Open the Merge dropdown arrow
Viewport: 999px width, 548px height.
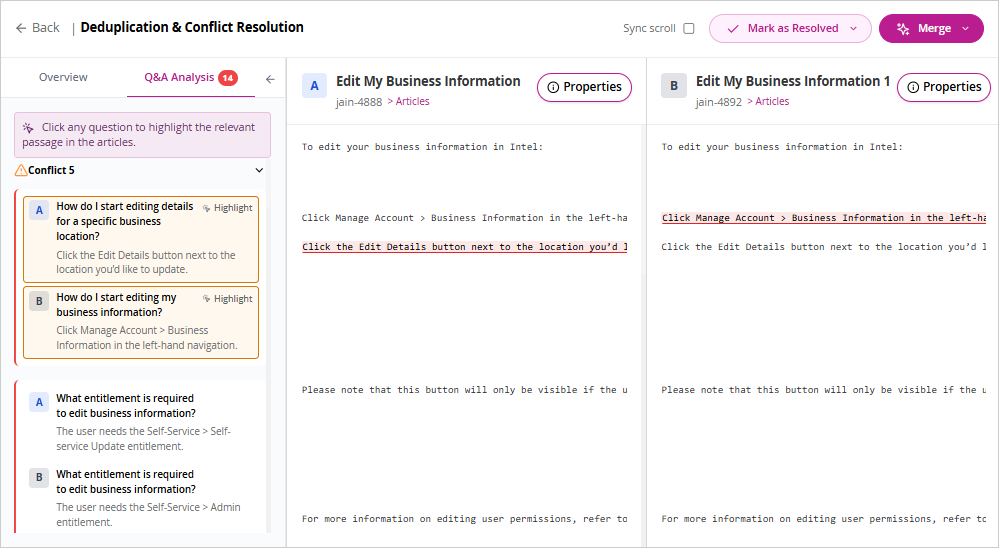point(965,29)
